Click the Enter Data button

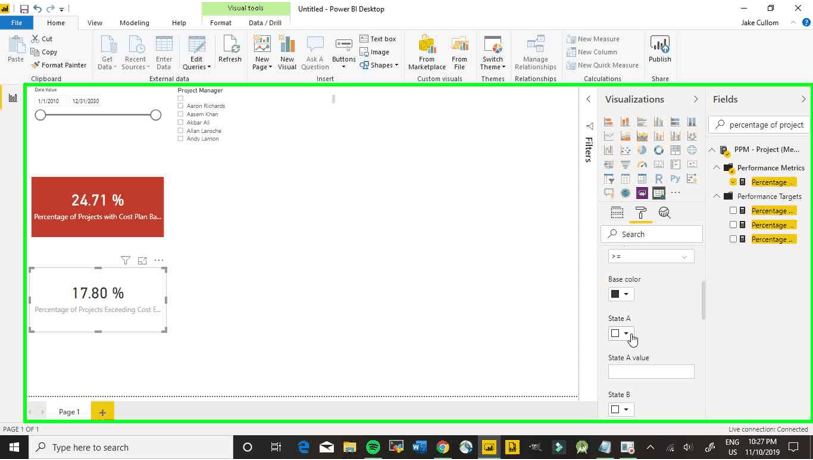click(164, 53)
